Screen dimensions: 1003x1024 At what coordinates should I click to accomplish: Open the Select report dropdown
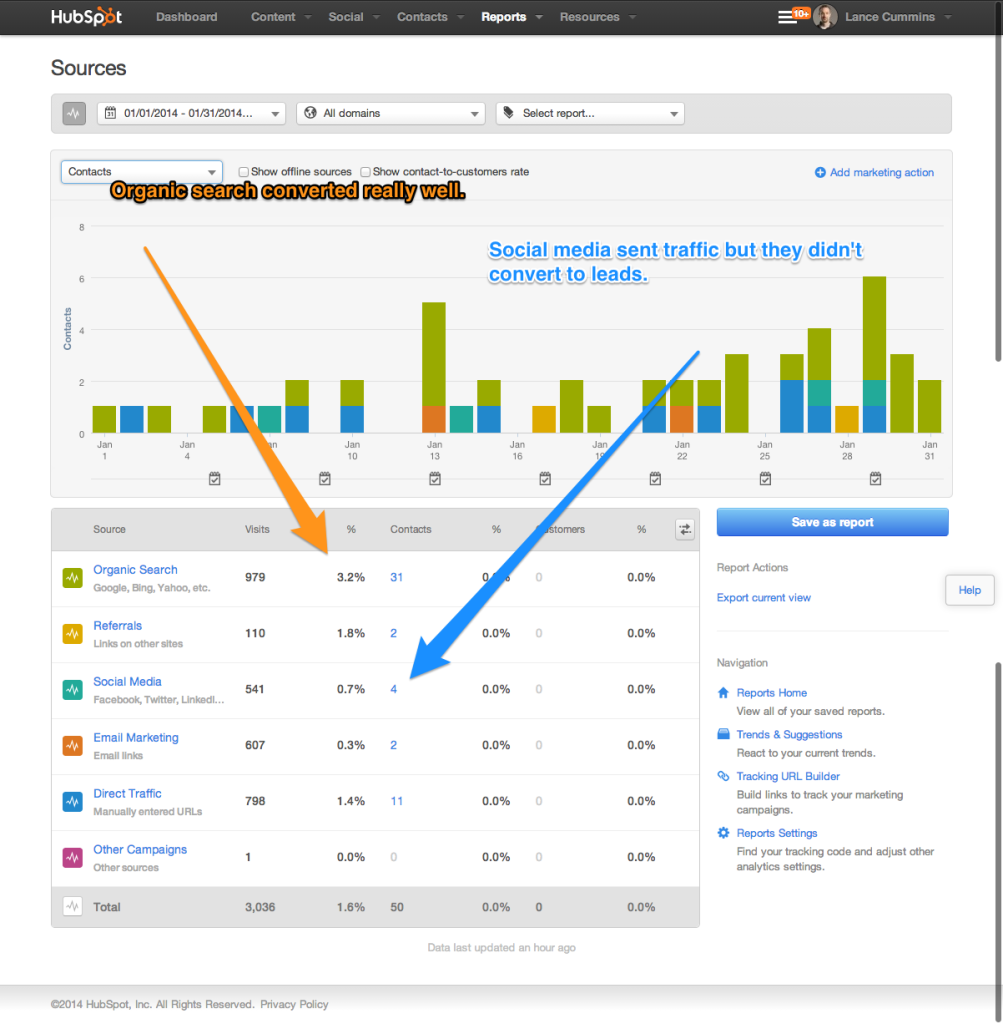(590, 113)
